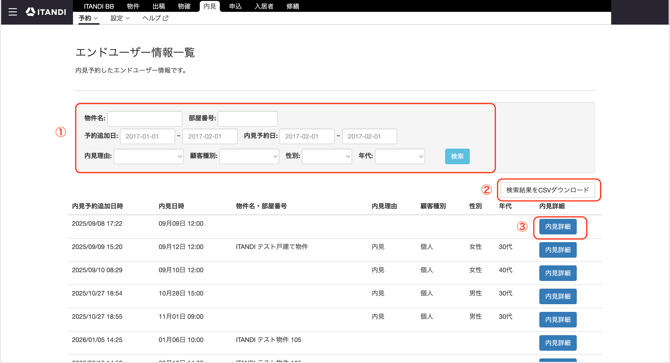The width and height of the screenshot is (670, 363).
Task: Open 内見詳細 for ITANDI テスト物件 105 row
Action: [x=558, y=343]
